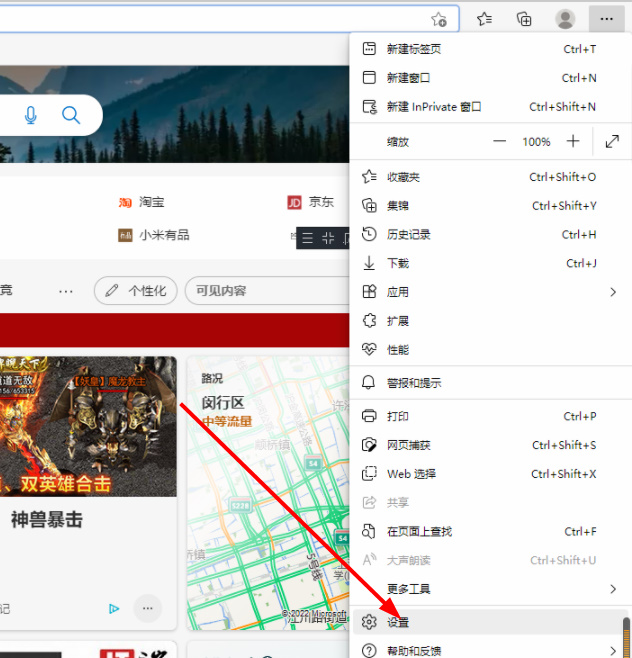Screen dimensions: 632x658
Task: Expand the 帮助和反馈 submenu arrow
Action: (x=613, y=650)
